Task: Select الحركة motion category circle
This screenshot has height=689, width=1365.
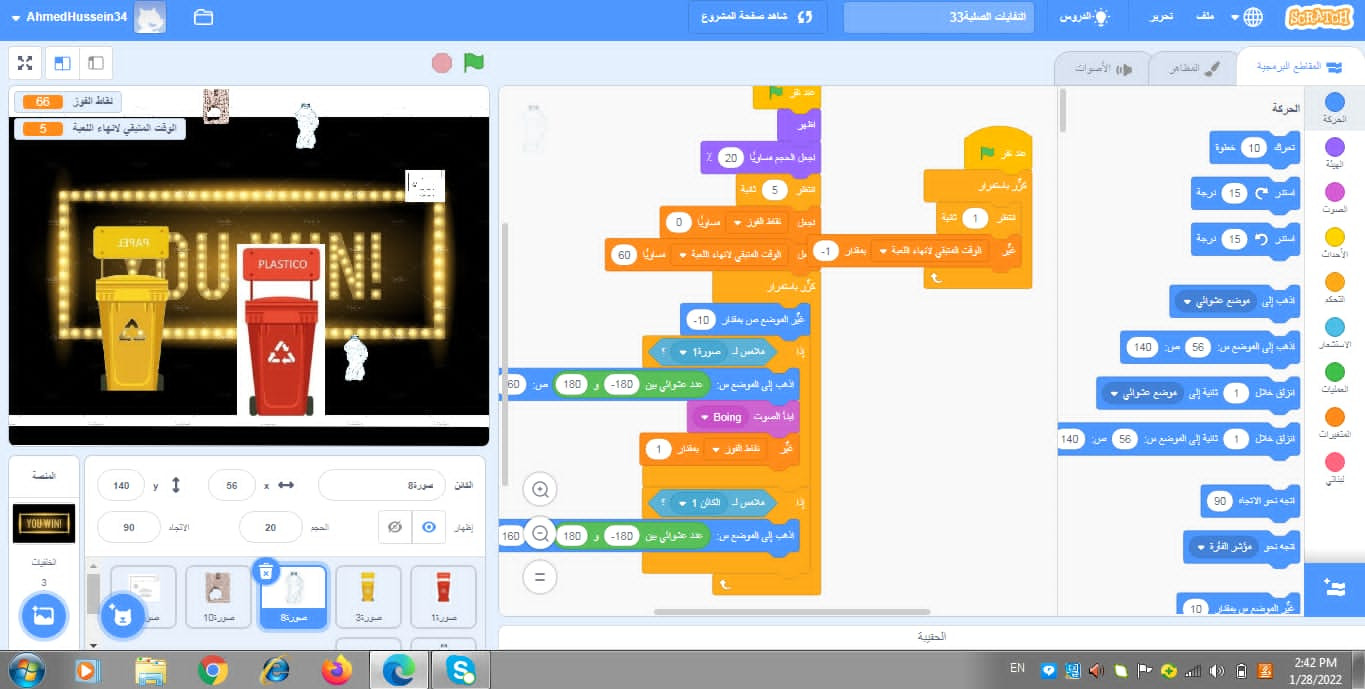Action: click(x=1334, y=102)
